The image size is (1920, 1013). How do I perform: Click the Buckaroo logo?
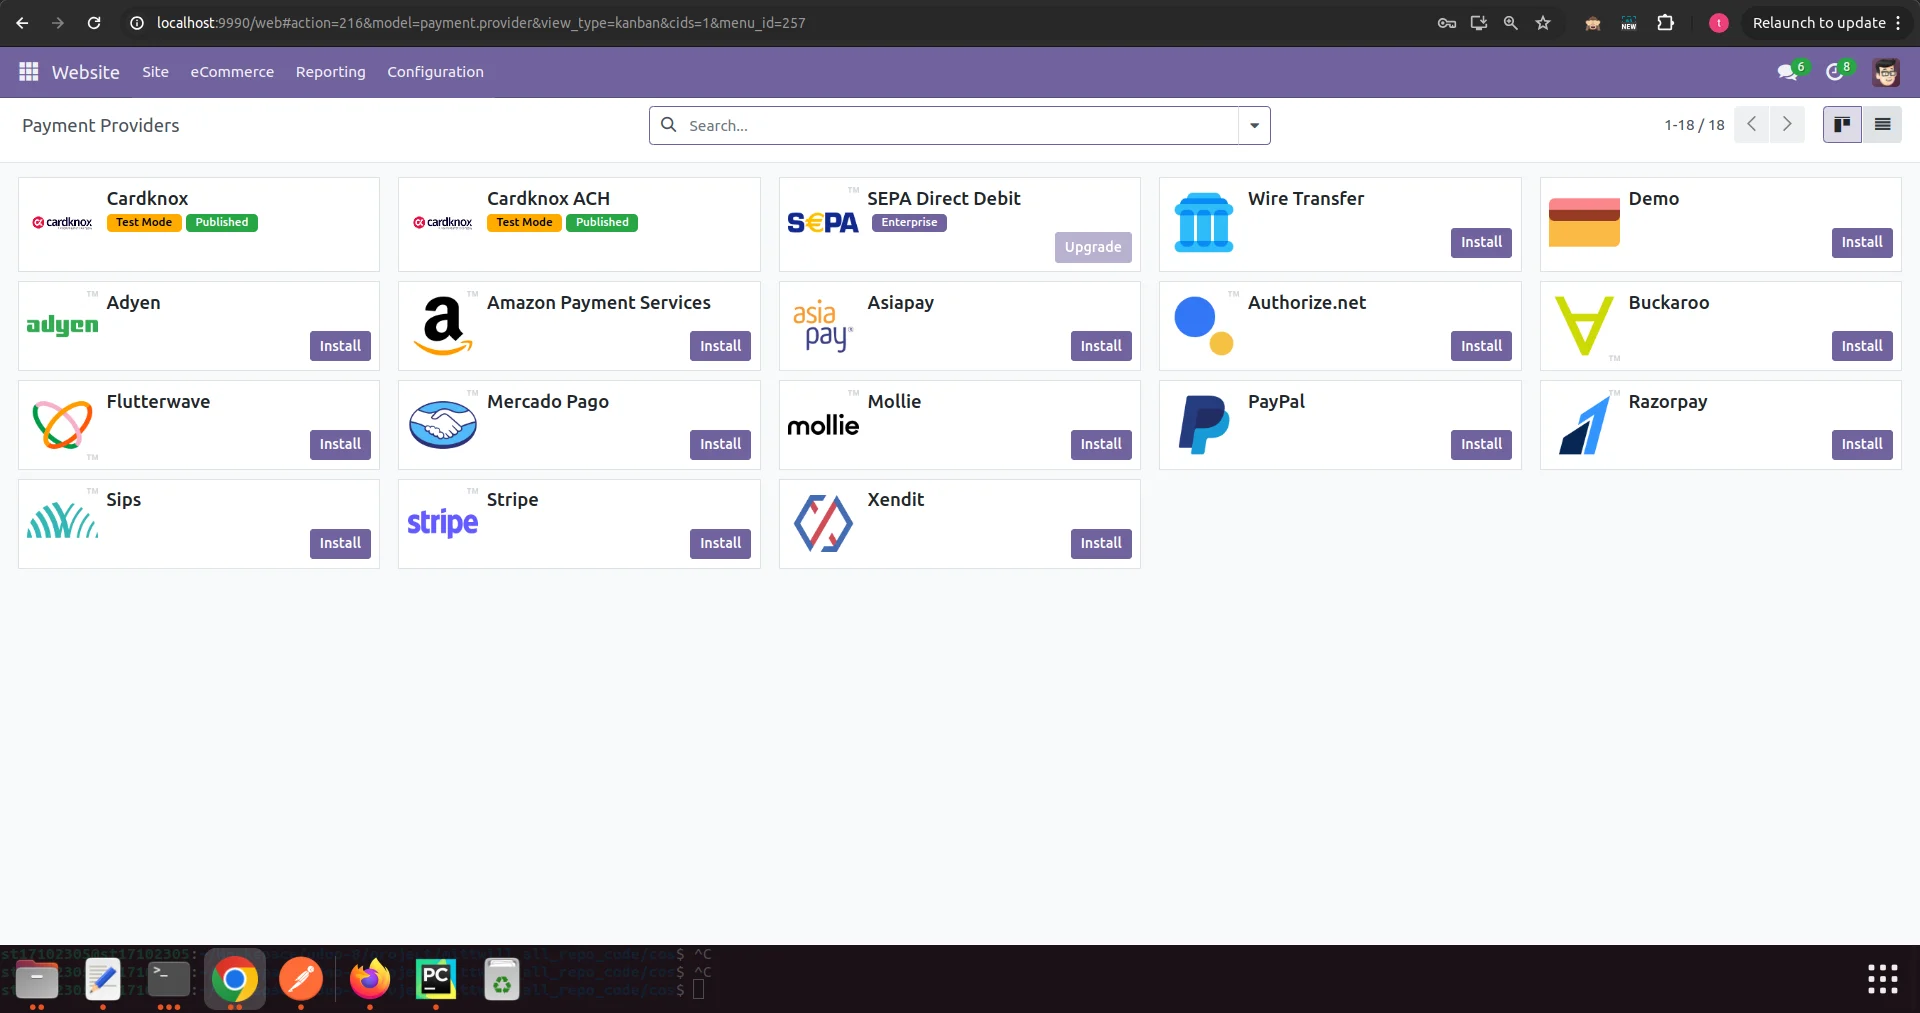coord(1584,325)
